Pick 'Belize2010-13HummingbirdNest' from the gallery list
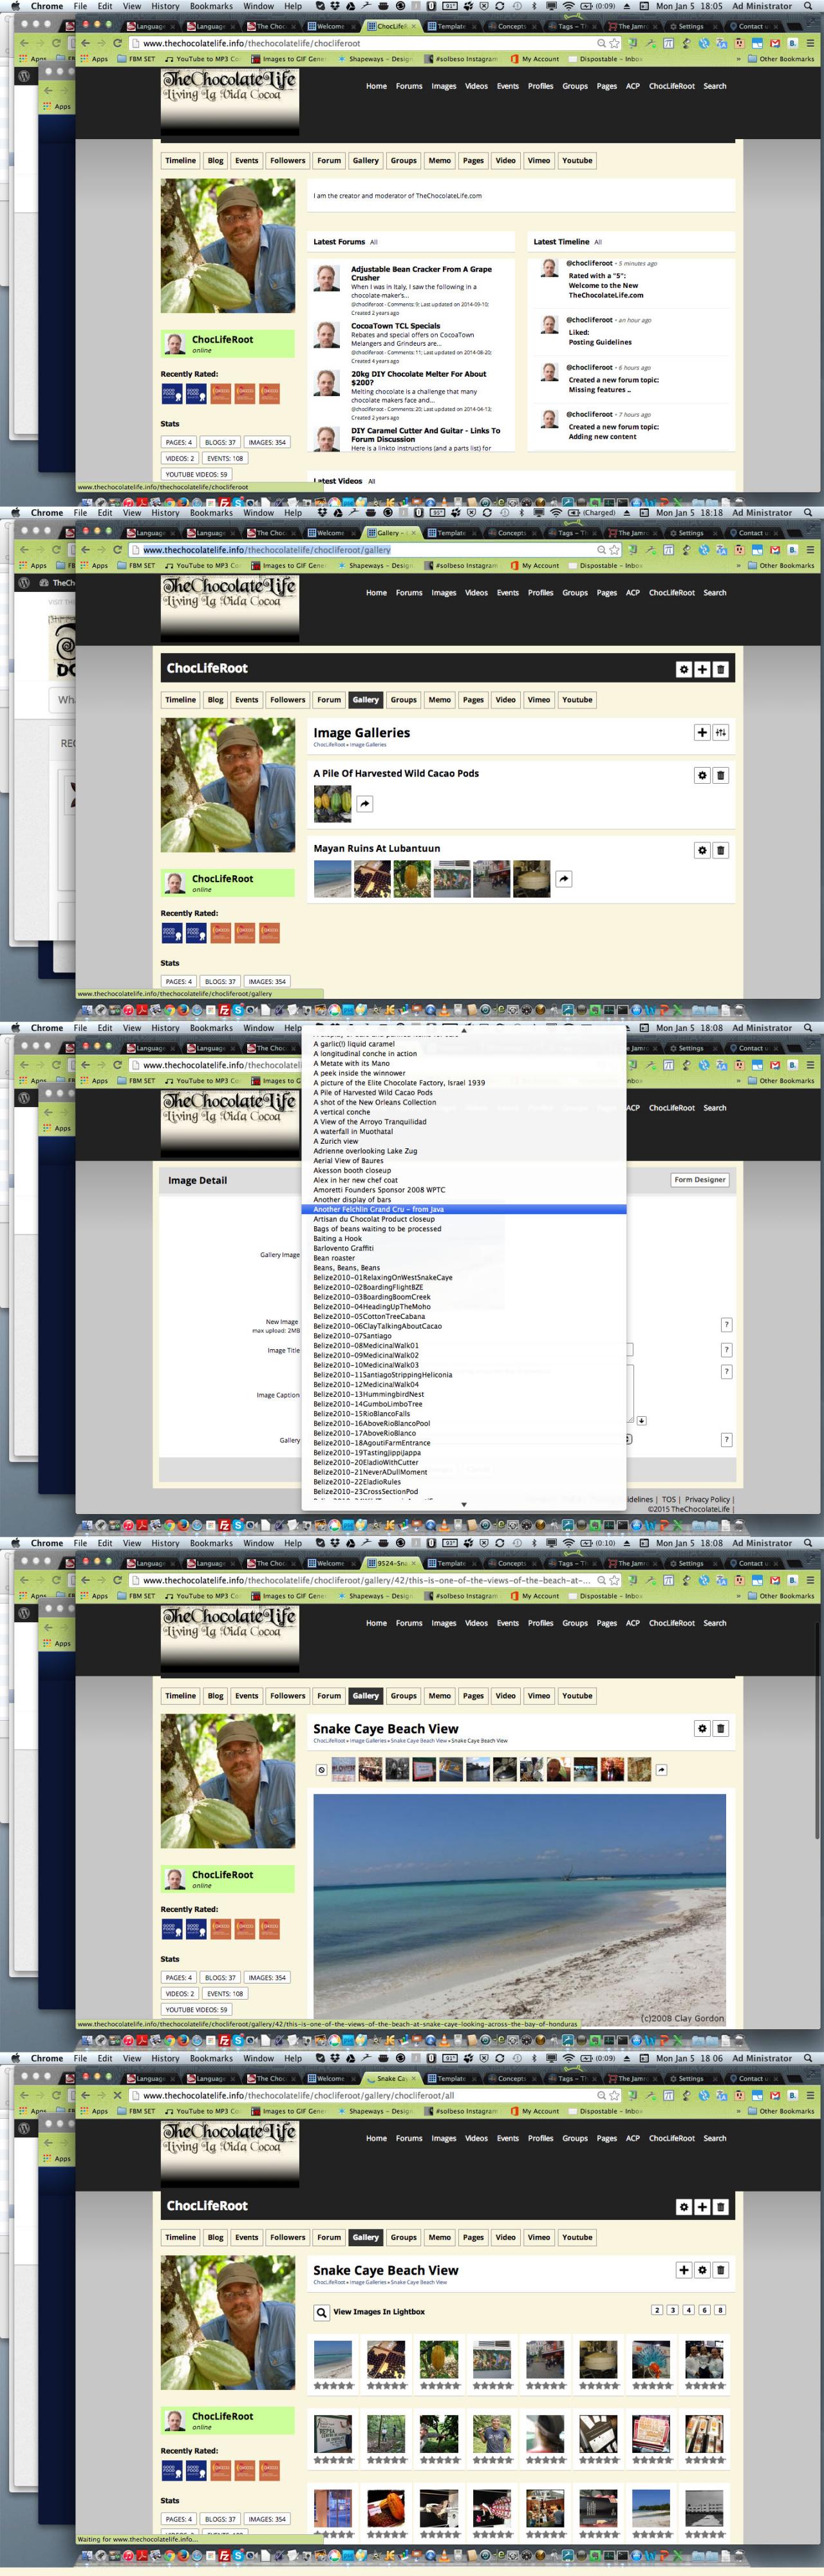Image resolution: width=824 pixels, height=2576 pixels. 369,1394
